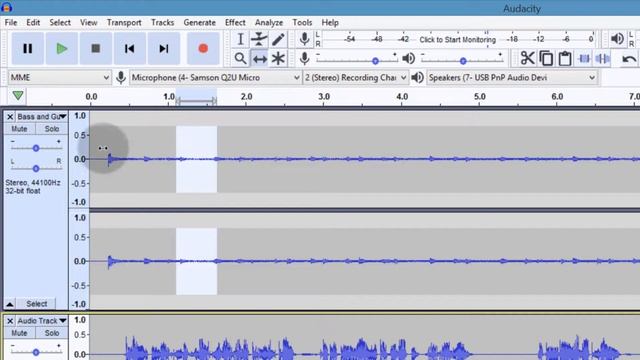This screenshot has height=360, width=640.
Task: Click the Bass and Gu gain slider
Action: [36, 148]
